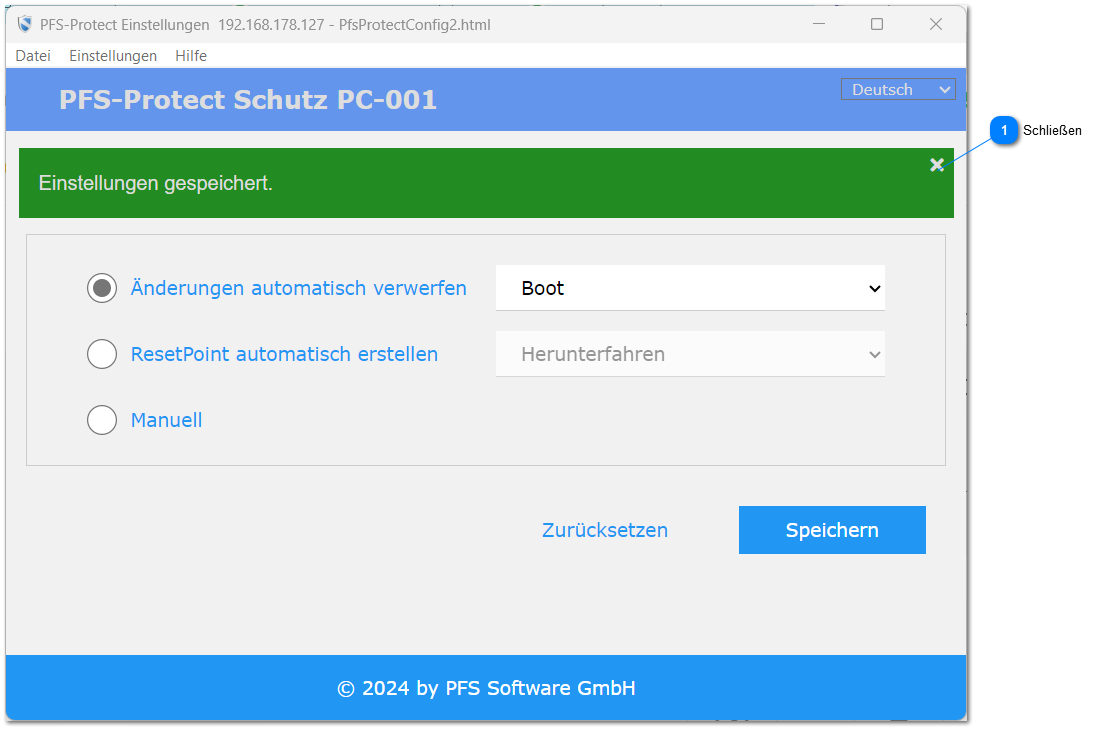Click the "© 2024 by PFS Software GmbH" footer

pyautogui.click(x=487, y=688)
